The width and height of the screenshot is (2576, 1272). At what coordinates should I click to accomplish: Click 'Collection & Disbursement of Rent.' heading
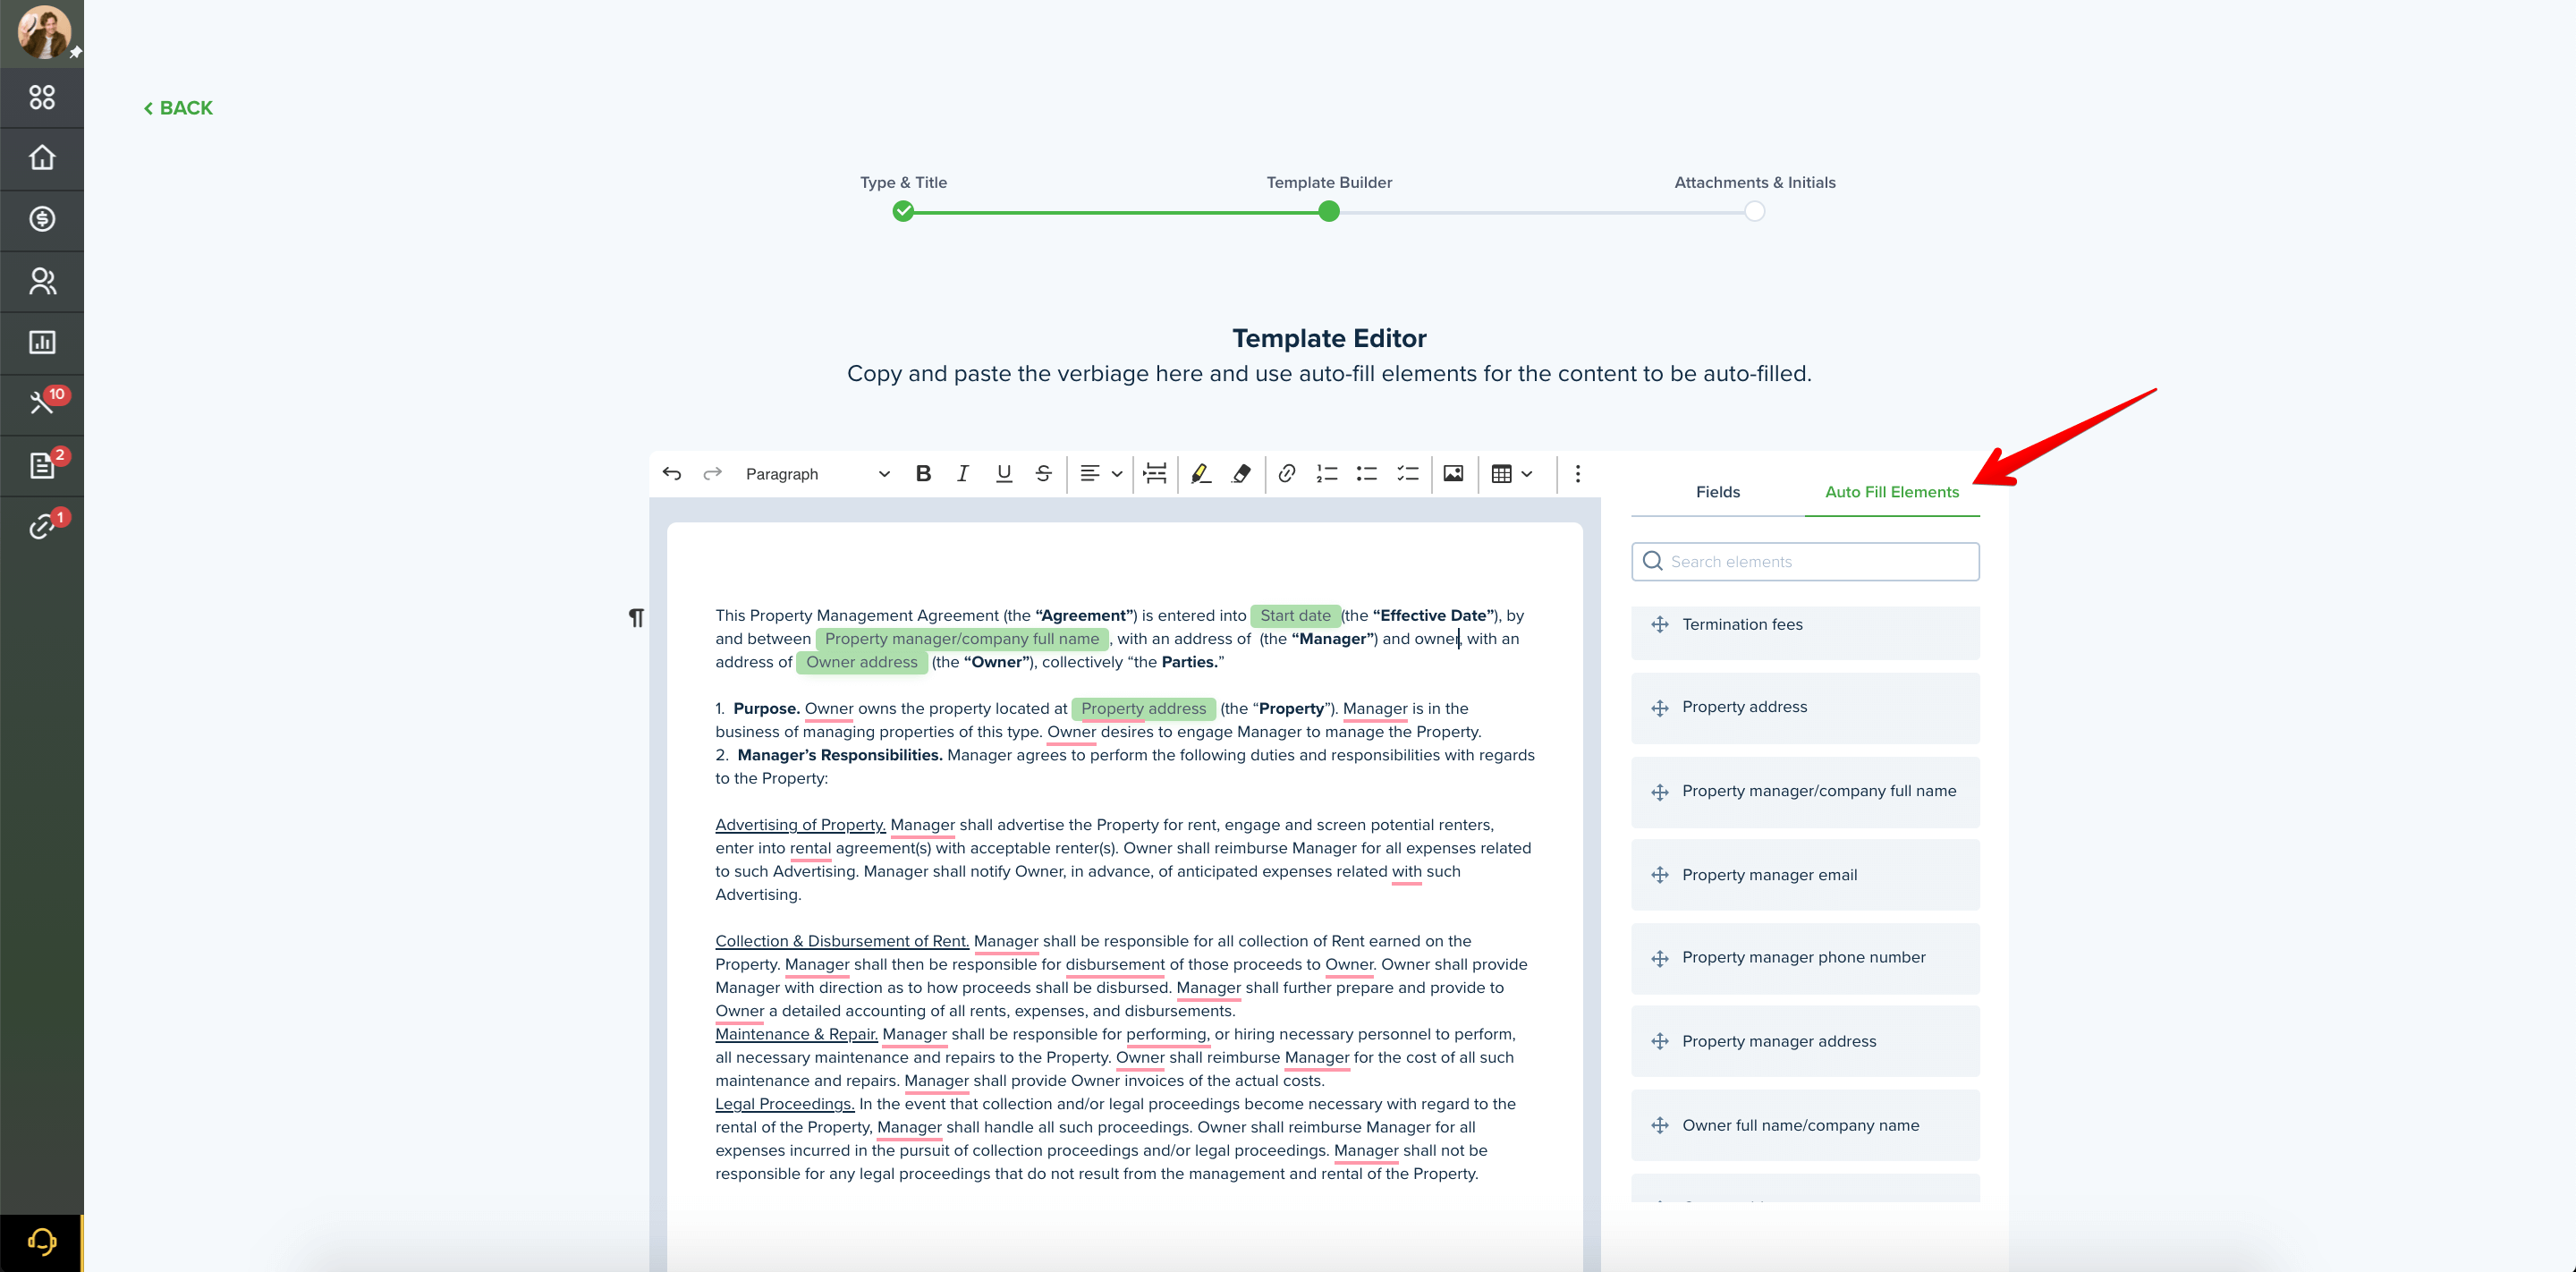842,941
